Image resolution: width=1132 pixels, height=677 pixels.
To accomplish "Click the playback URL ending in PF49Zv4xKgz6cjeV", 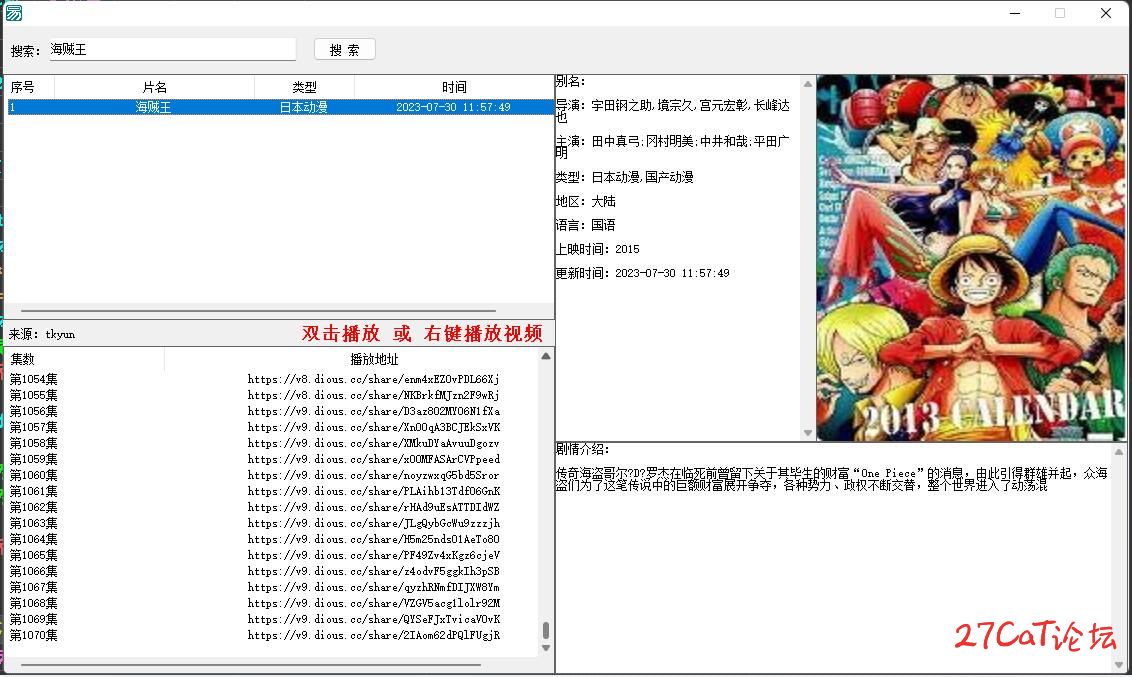I will (x=373, y=555).
